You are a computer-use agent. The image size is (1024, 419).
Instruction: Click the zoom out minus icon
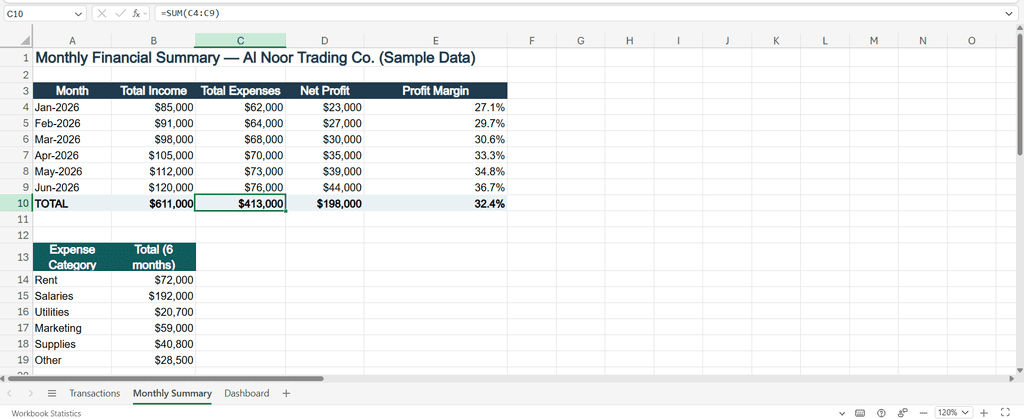923,412
